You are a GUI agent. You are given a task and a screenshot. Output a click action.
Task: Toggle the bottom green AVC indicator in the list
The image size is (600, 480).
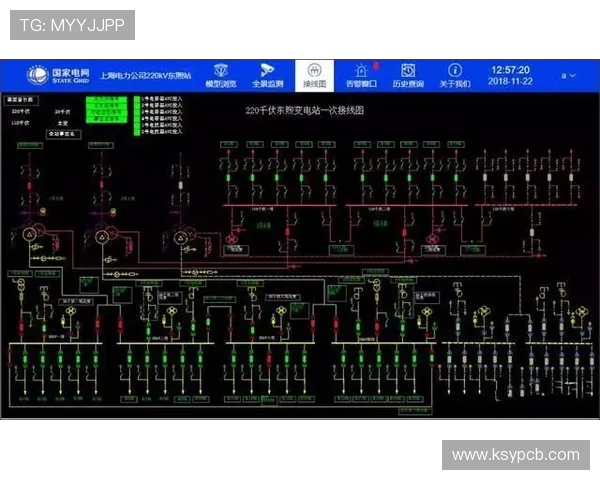137,131
